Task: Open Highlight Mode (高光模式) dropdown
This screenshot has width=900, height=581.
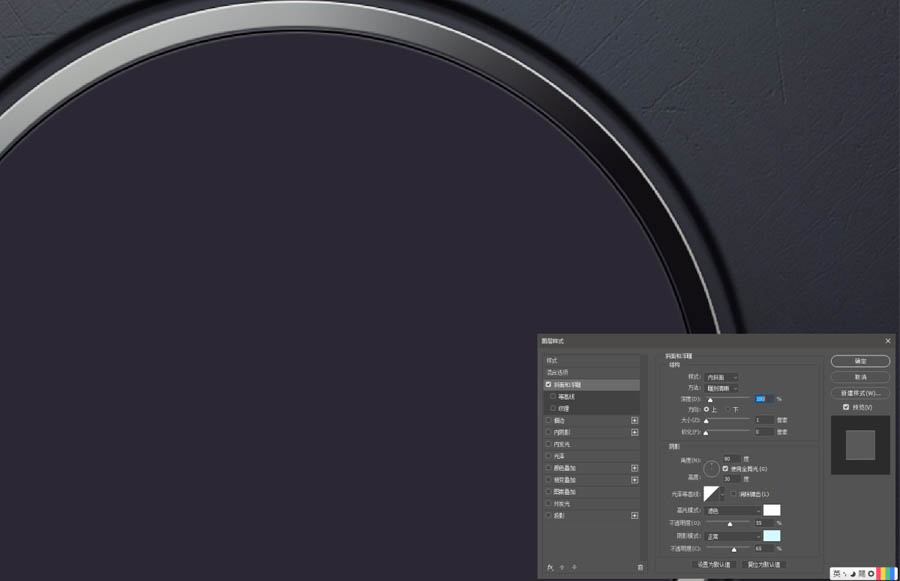Action: pos(733,510)
